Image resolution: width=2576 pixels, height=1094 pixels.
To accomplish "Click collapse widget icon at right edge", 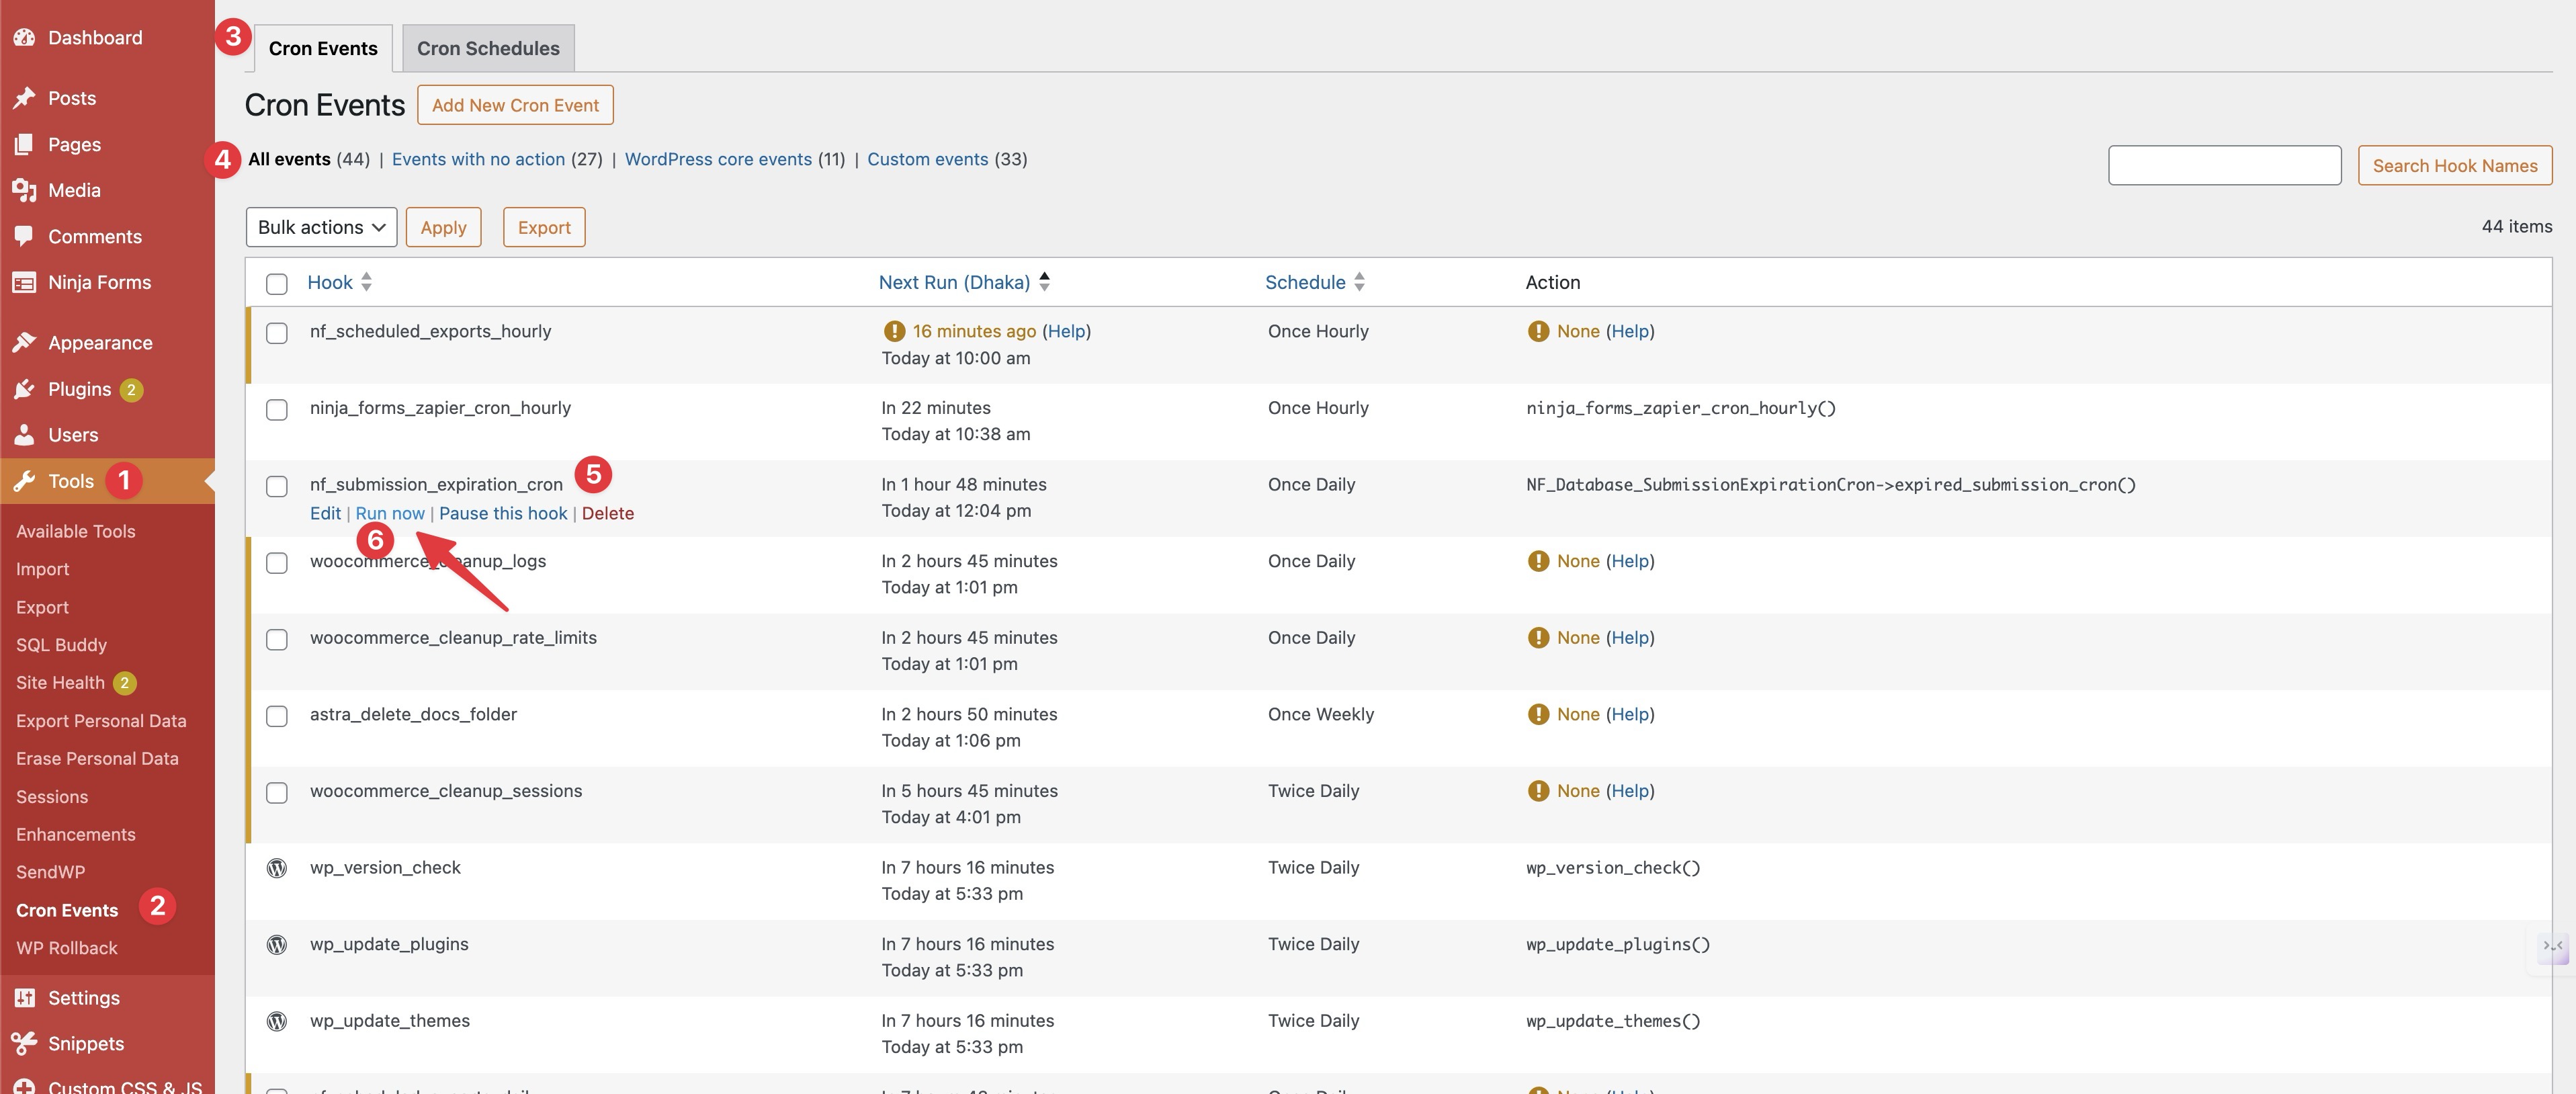I will coord(2552,946).
